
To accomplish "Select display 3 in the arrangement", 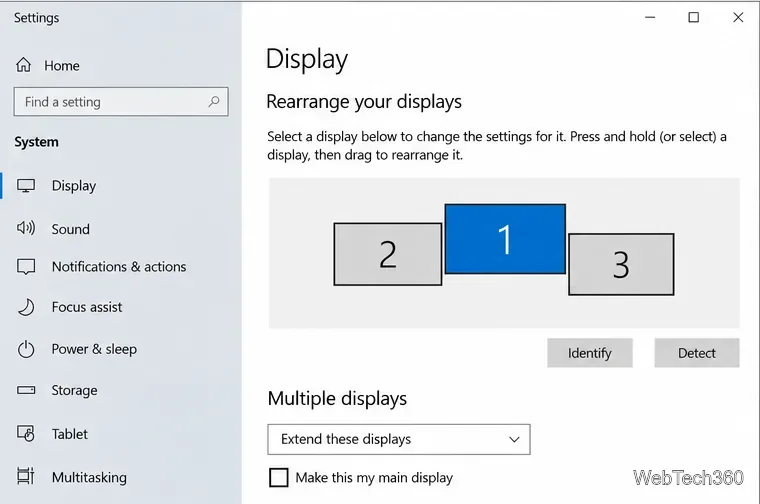I will (x=621, y=264).
